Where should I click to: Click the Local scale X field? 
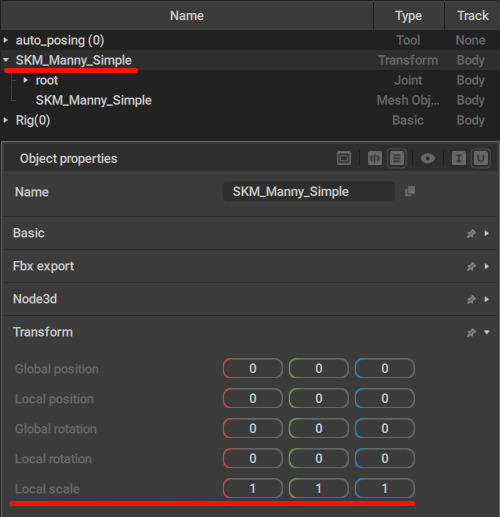point(253,488)
